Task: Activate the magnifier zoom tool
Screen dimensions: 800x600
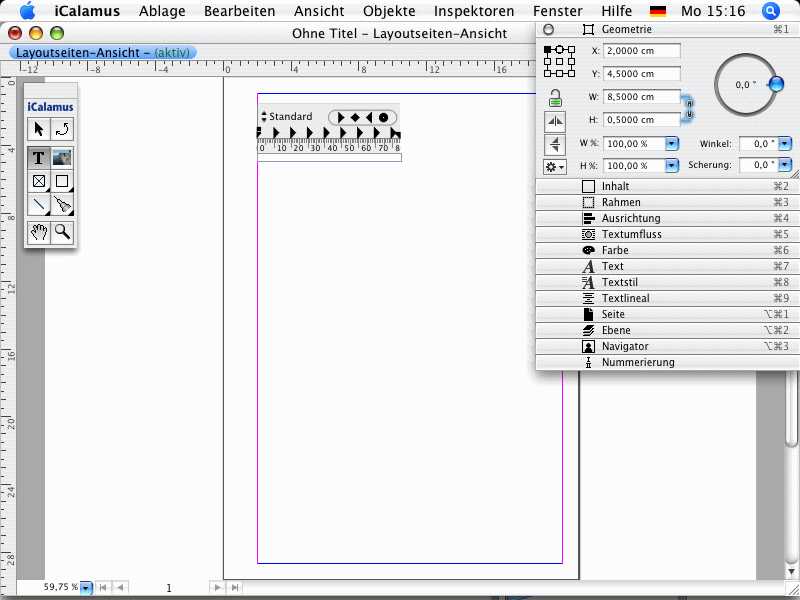Action: click(x=62, y=232)
